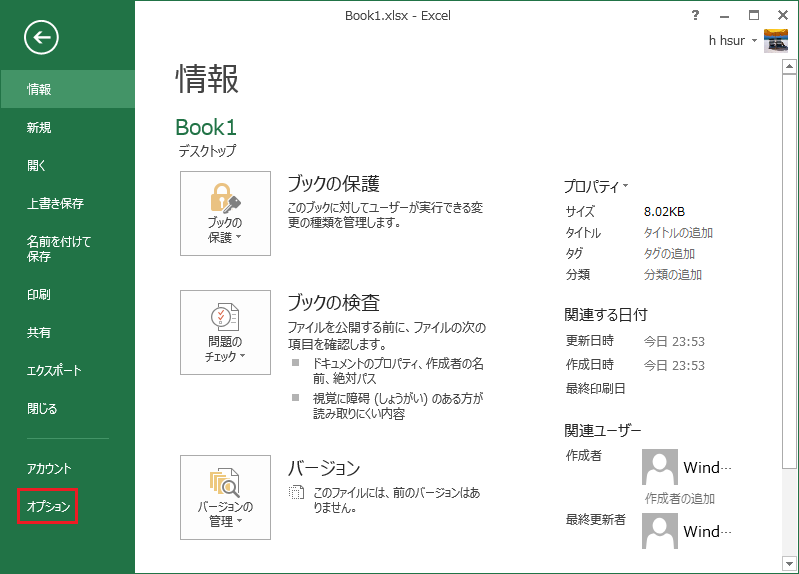
Task: Click the 作成者 author avatar icon
Action: click(659, 467)
